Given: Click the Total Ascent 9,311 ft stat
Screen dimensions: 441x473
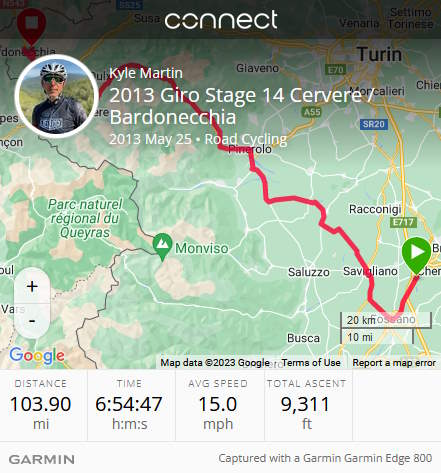Looking at the screenshot, I should pyautogui.click(x=306, y=406).
